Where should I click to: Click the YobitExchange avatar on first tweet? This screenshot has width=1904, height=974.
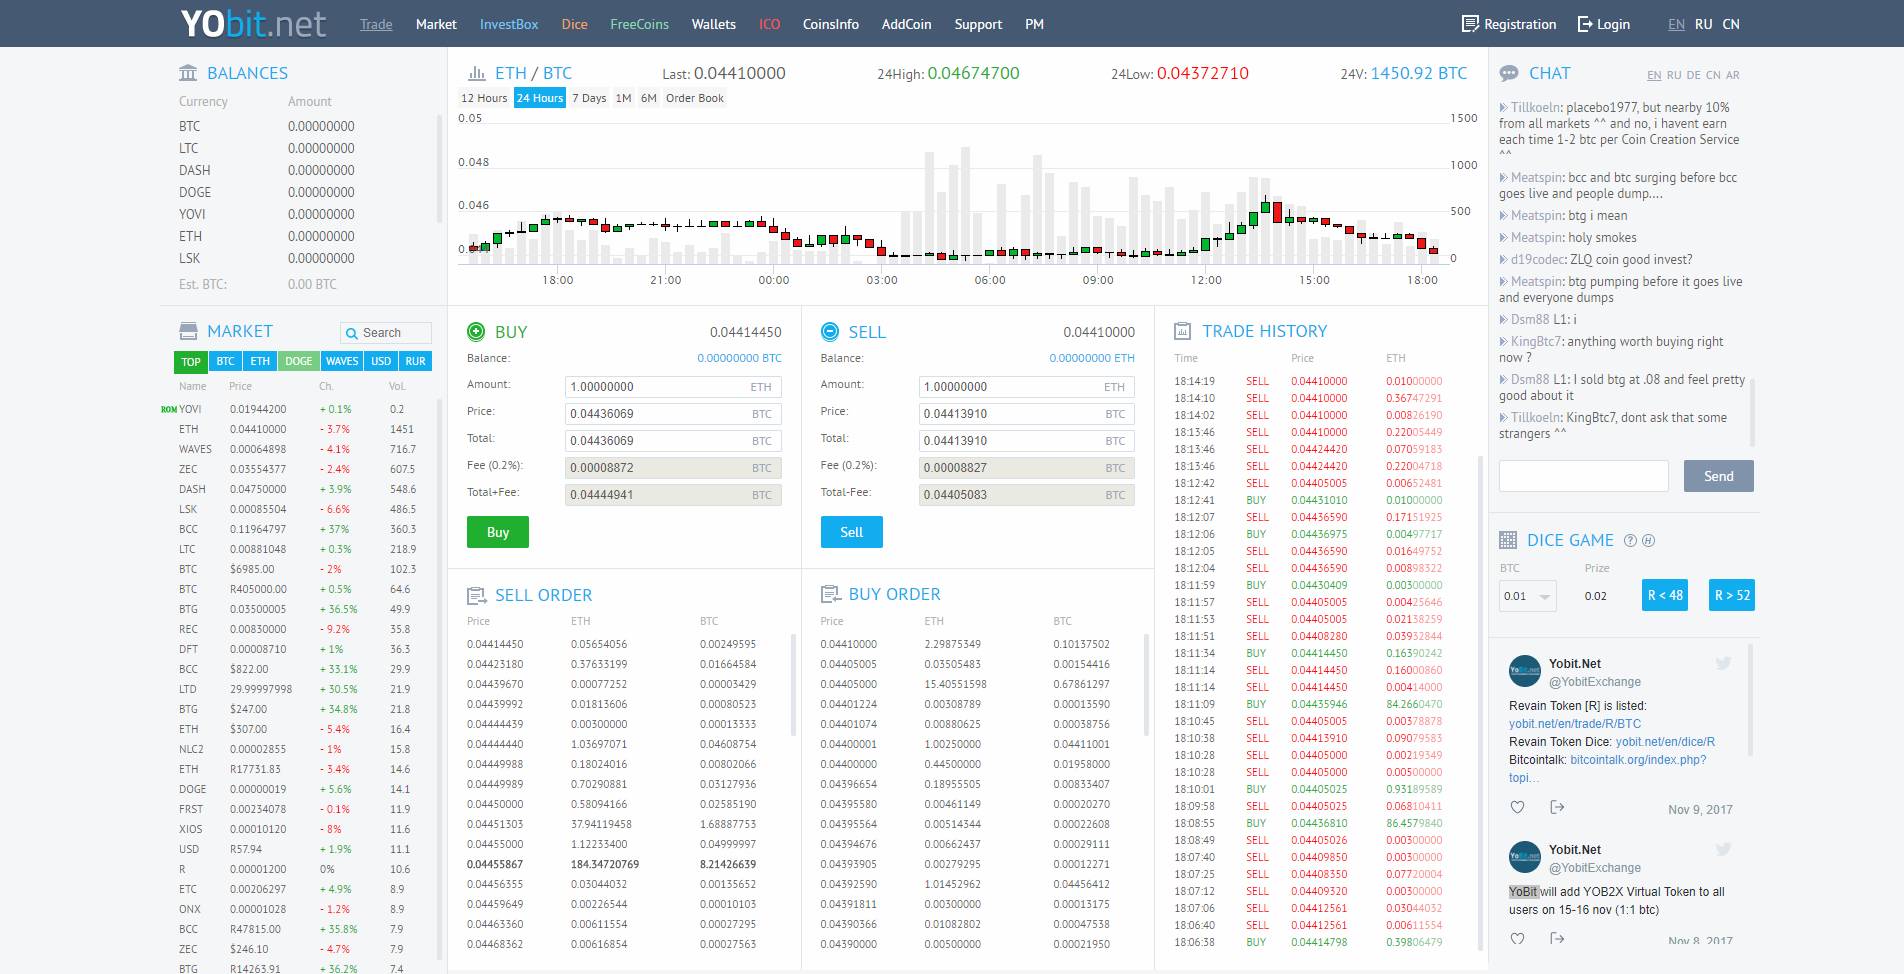(1525, 671)
